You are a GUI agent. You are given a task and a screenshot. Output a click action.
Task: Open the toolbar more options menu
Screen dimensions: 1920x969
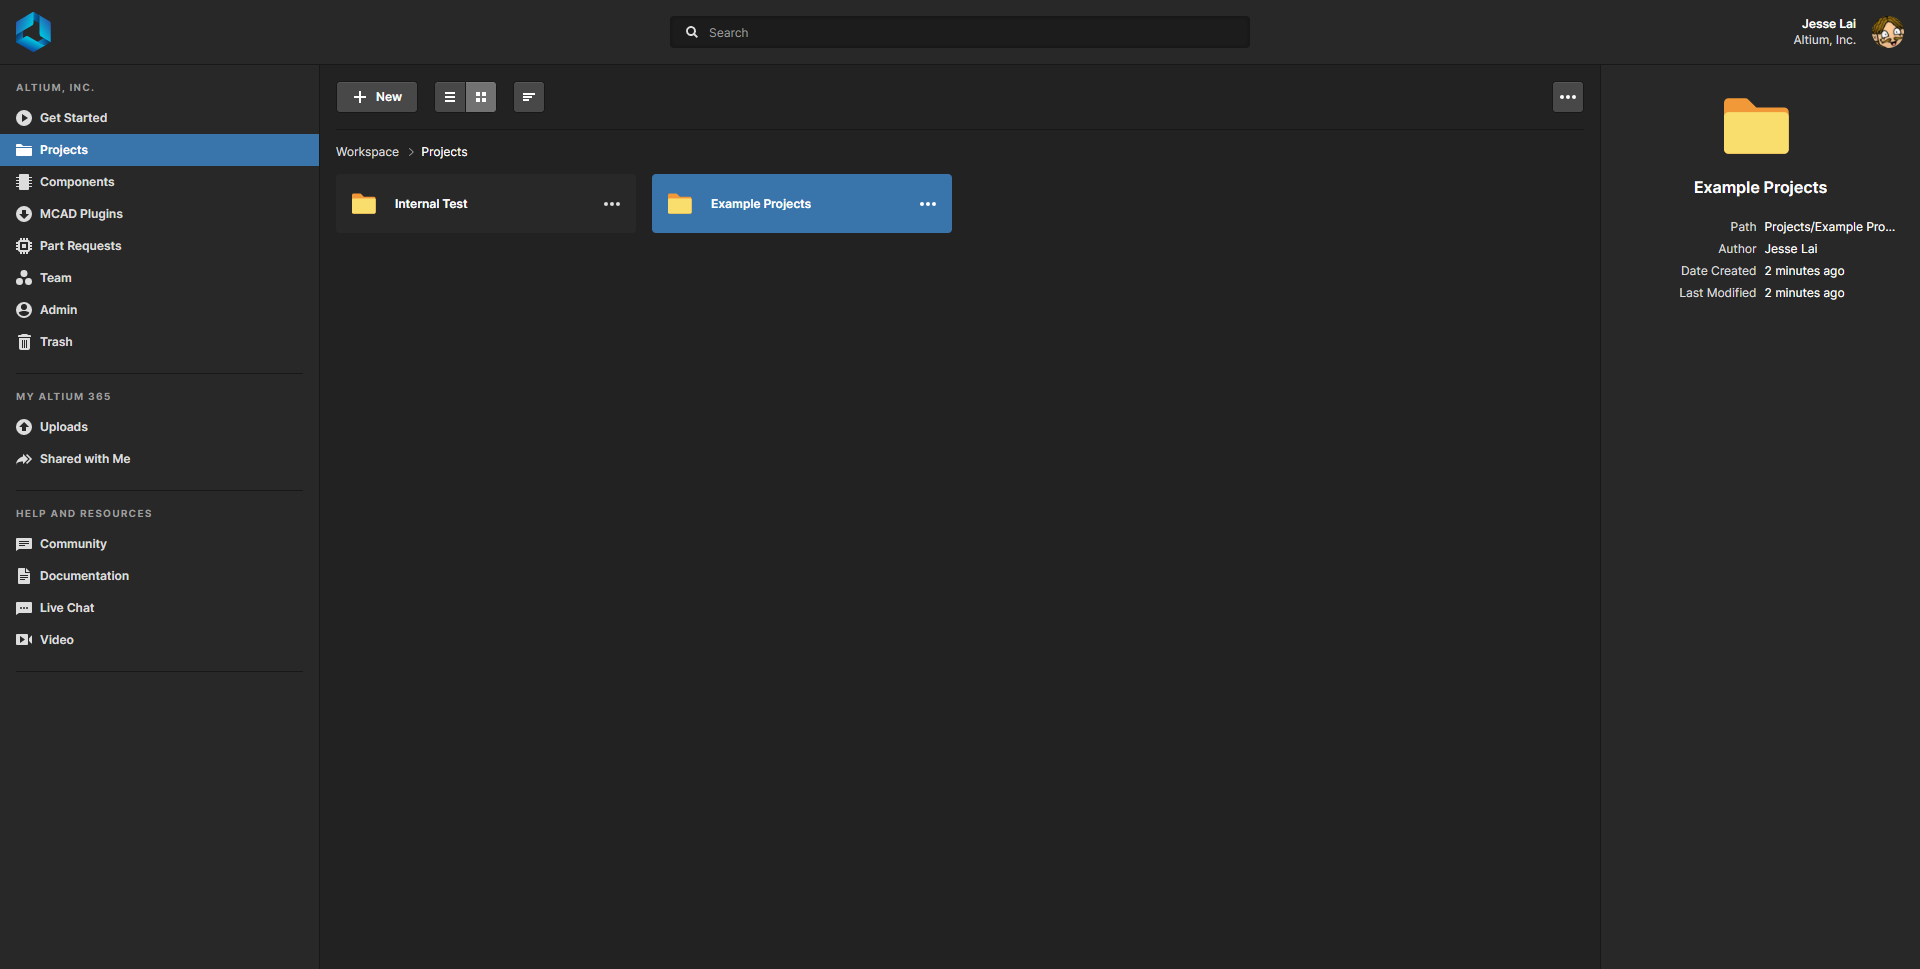(1568, 97)
